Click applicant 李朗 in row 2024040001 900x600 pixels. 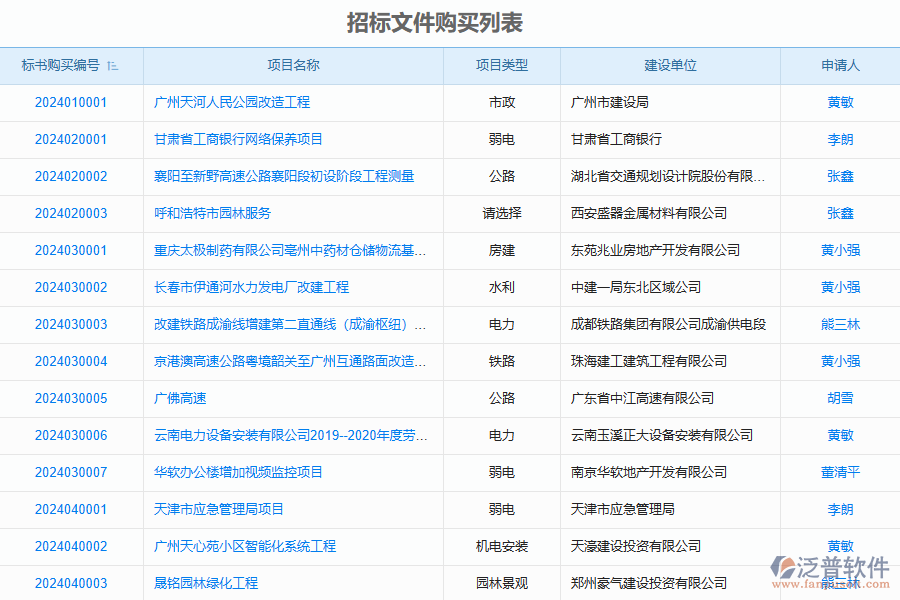click(840, 509)
